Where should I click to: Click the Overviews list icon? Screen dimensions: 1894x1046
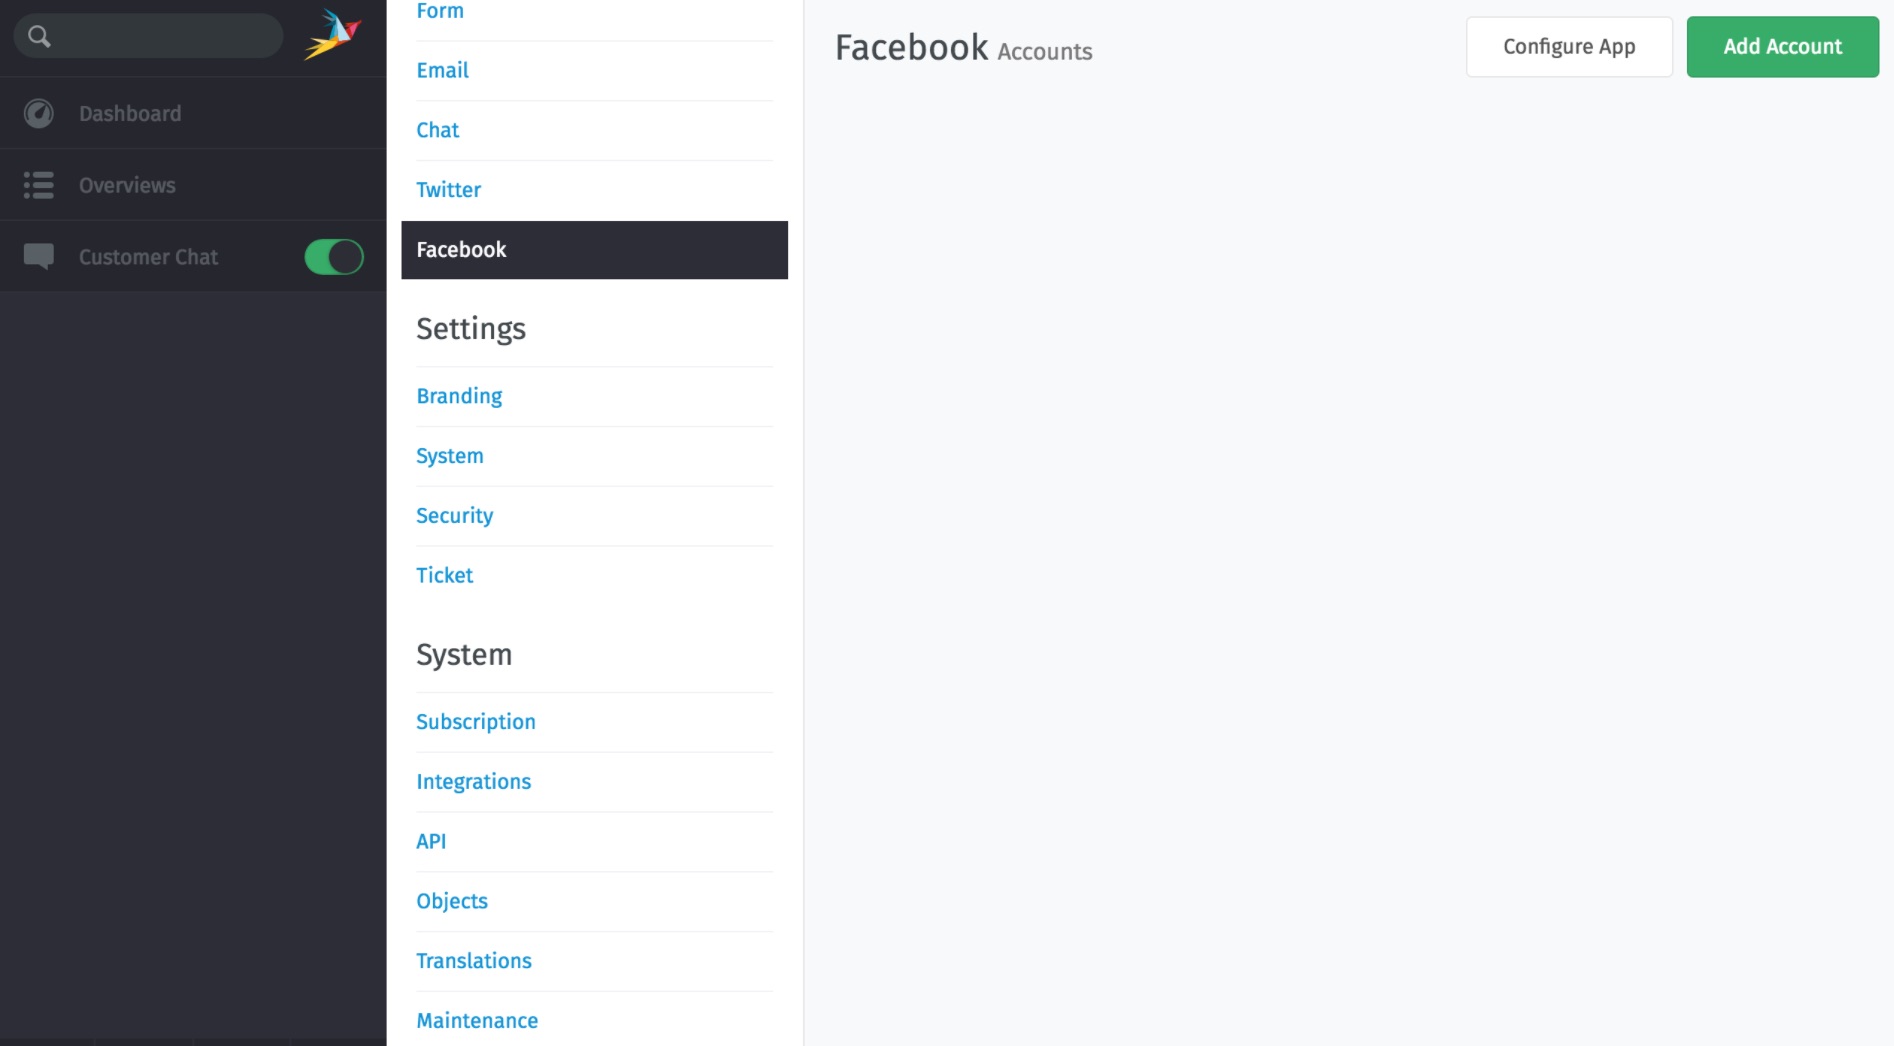click(39, 185)
